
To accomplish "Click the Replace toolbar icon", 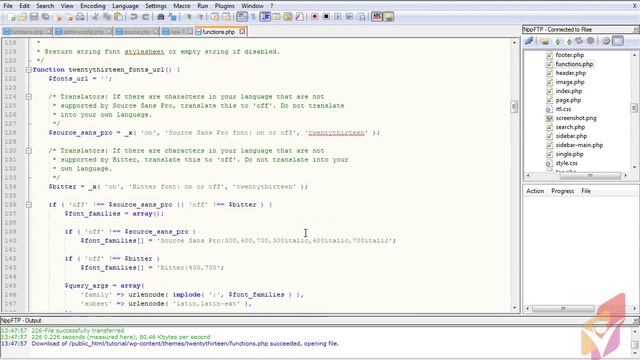I will [173, 17].
